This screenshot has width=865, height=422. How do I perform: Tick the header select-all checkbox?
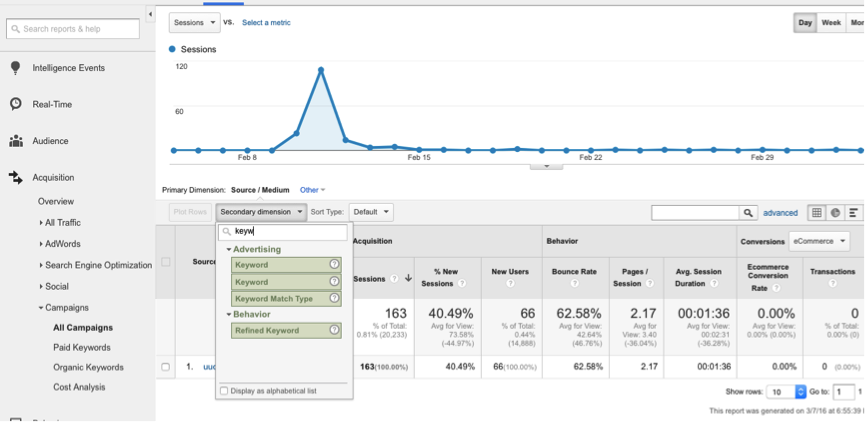(x=165, y=262)
